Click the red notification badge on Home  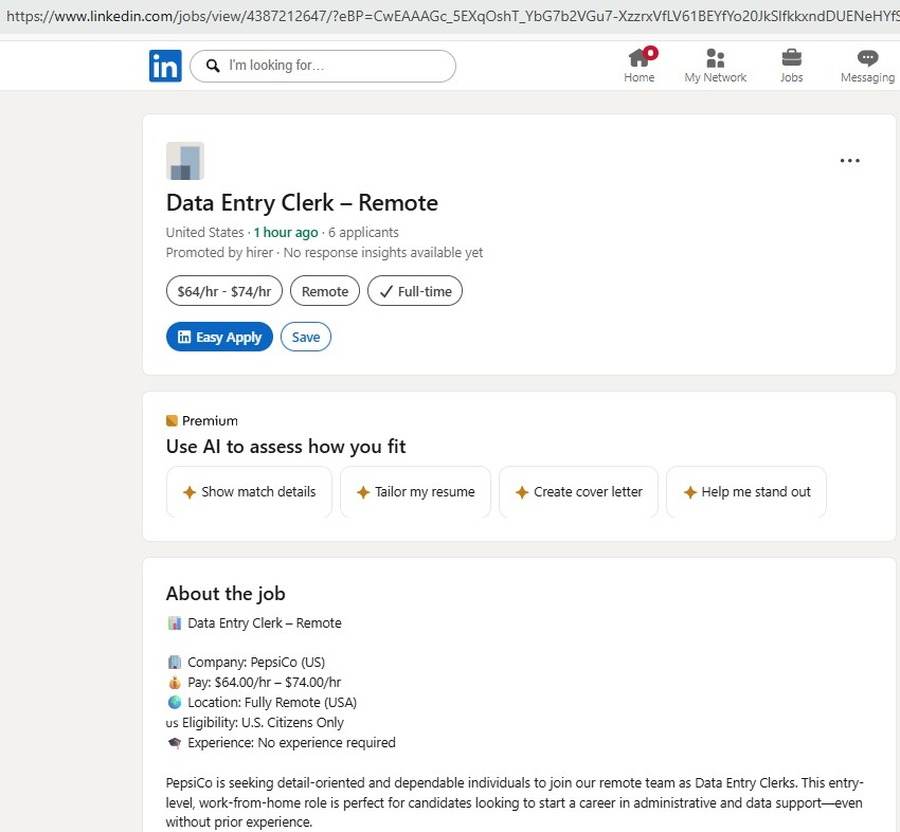point(650,53)
